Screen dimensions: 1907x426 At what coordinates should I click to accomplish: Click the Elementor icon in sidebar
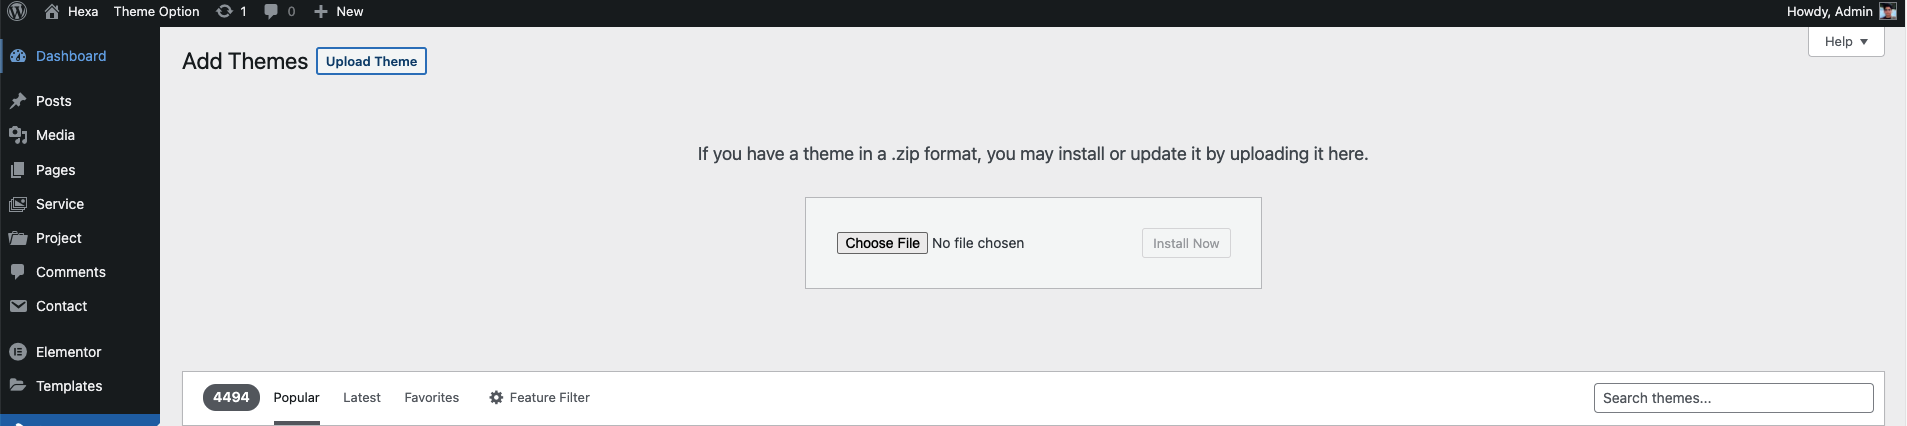18,352
